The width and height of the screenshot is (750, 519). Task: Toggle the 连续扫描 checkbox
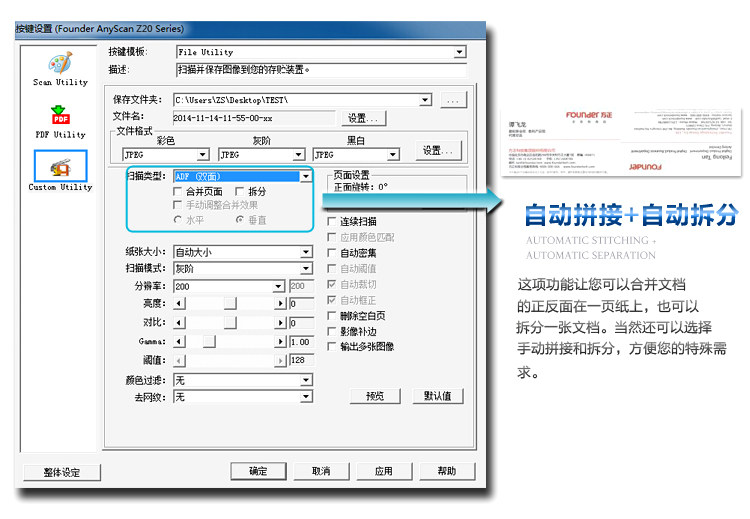click(331, 221)
